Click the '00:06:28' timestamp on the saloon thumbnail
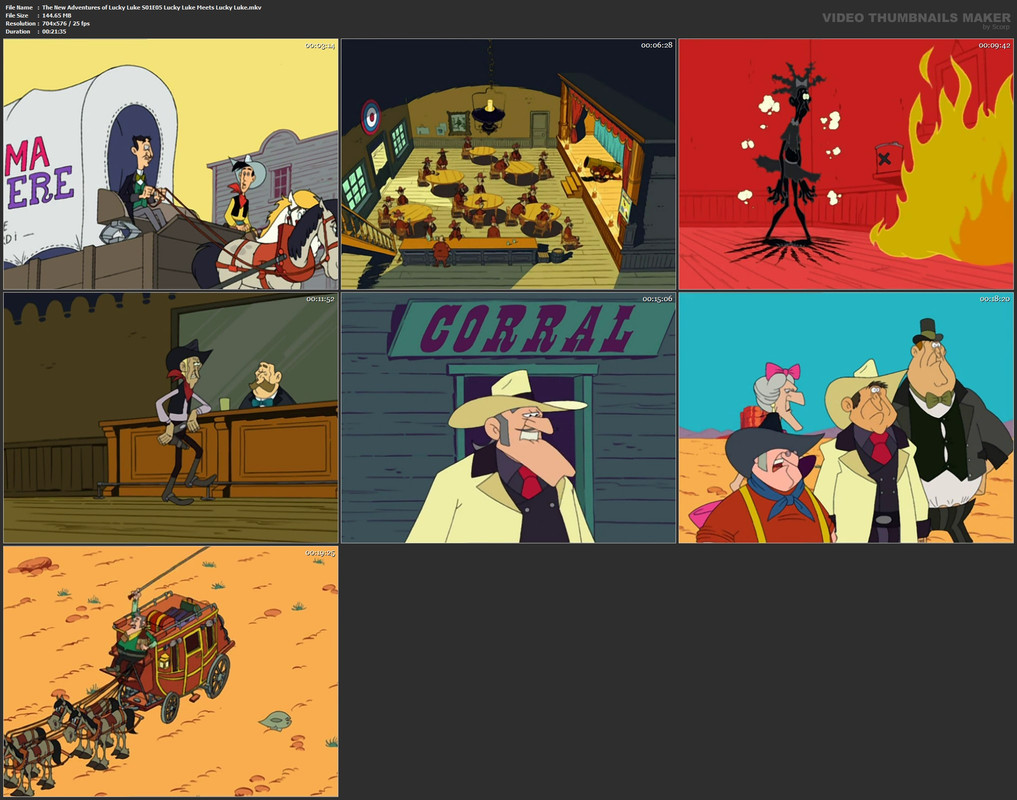The image size is (1017, 800). [656, 45]
